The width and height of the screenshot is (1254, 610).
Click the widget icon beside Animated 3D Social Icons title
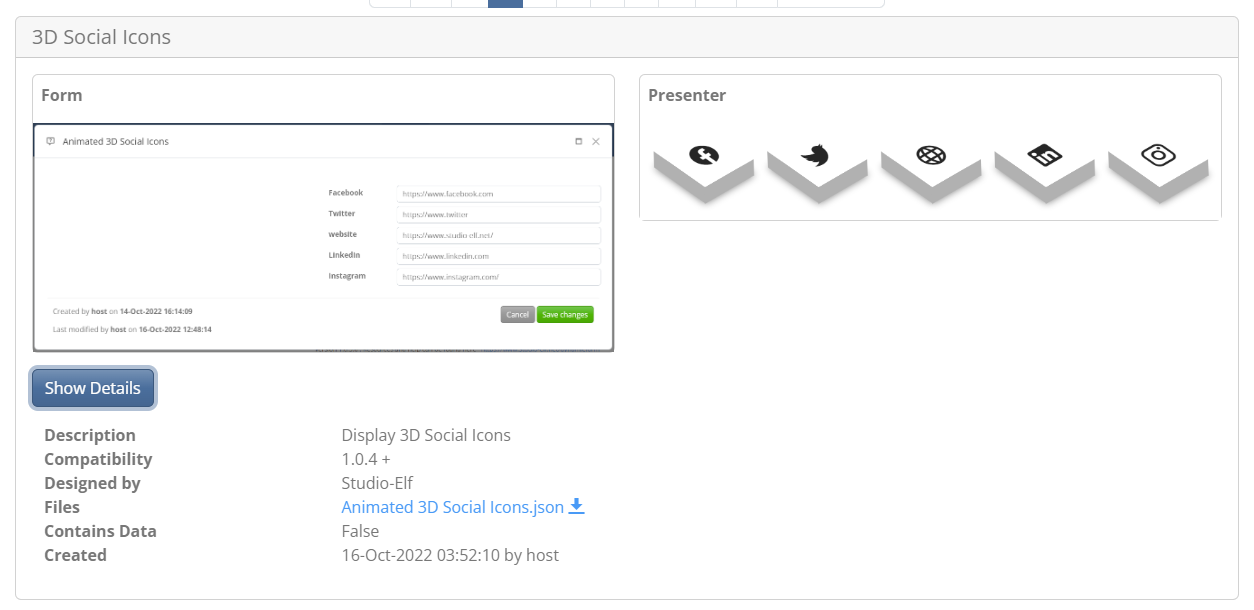coord(50,141)
